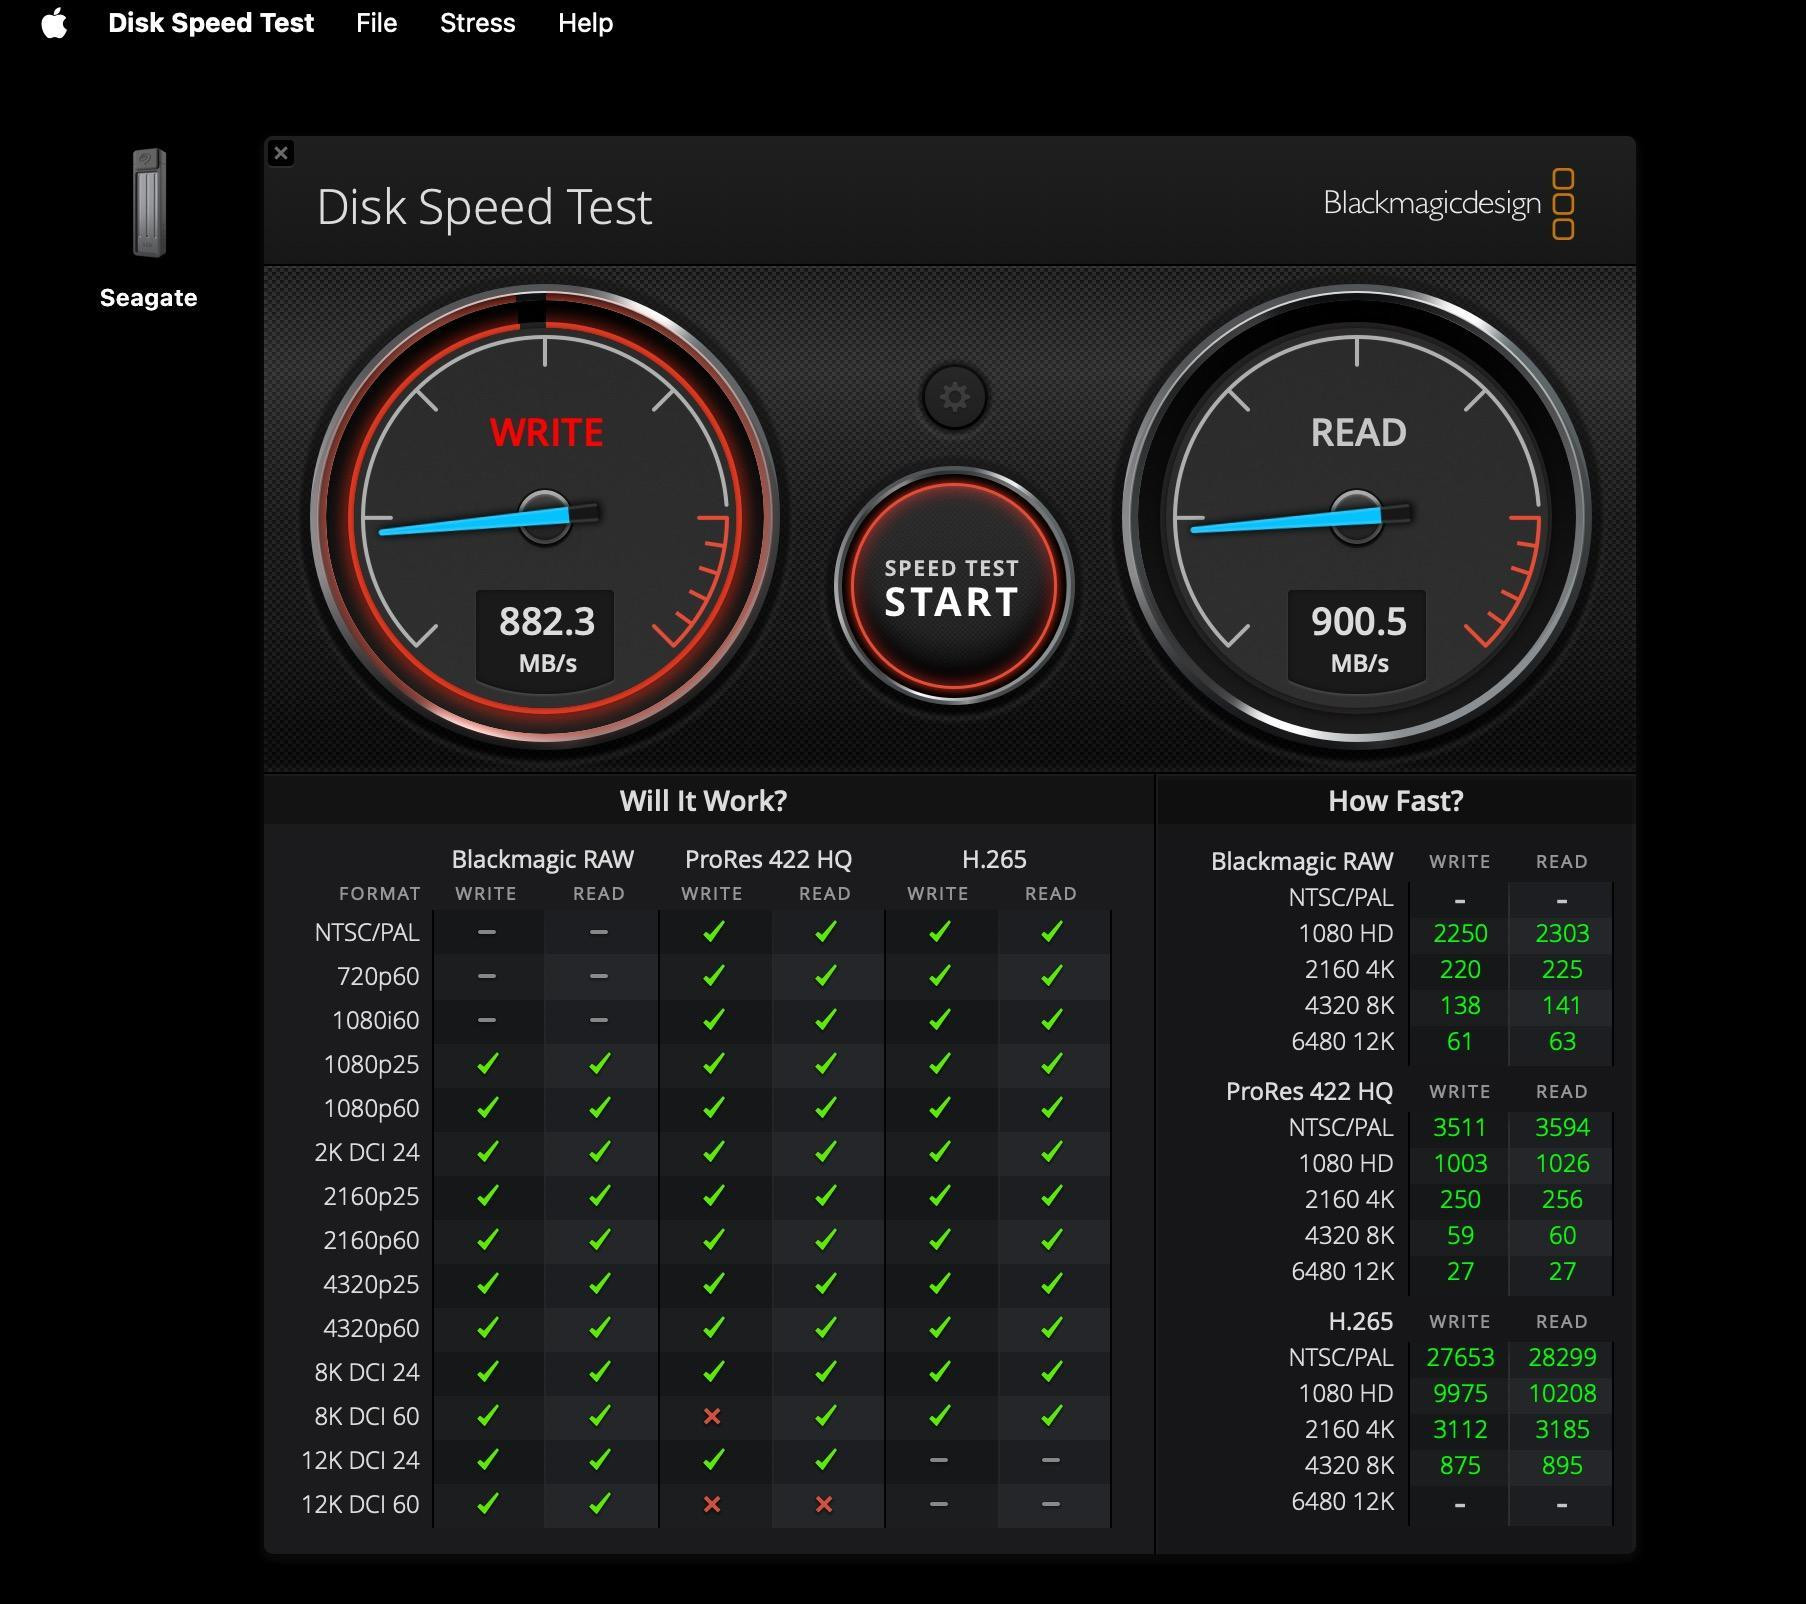Click the red X for ProRes 12K DCI 60 write
1806x1604 pixels.
click(x=712, y=1504)
